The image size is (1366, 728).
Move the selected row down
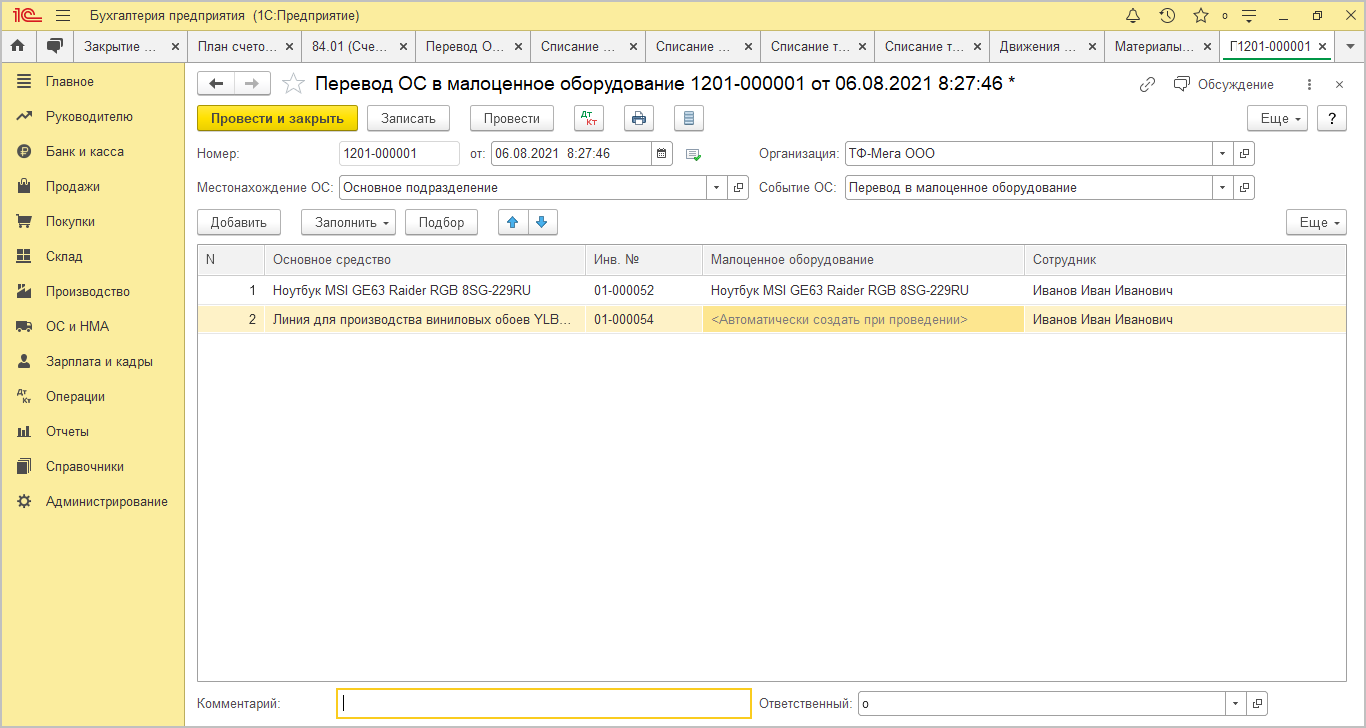(x=543, y=222)
